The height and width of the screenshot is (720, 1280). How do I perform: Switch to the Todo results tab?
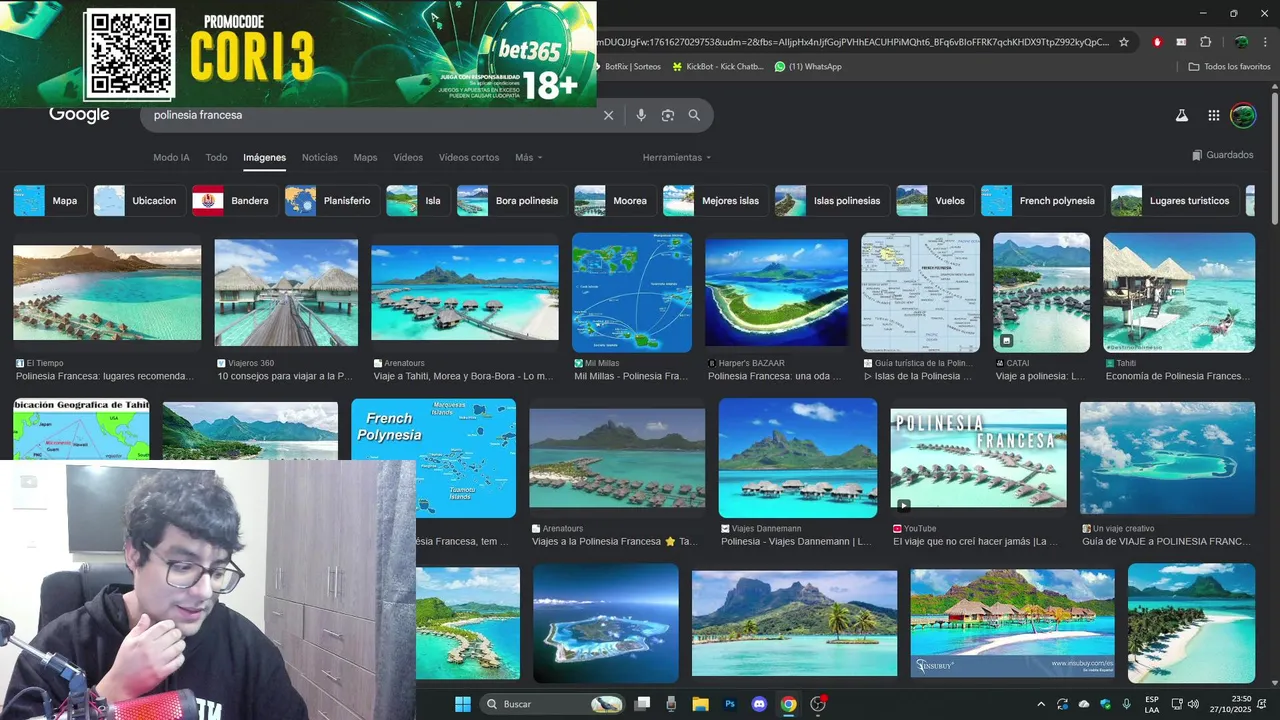[216, 157]
